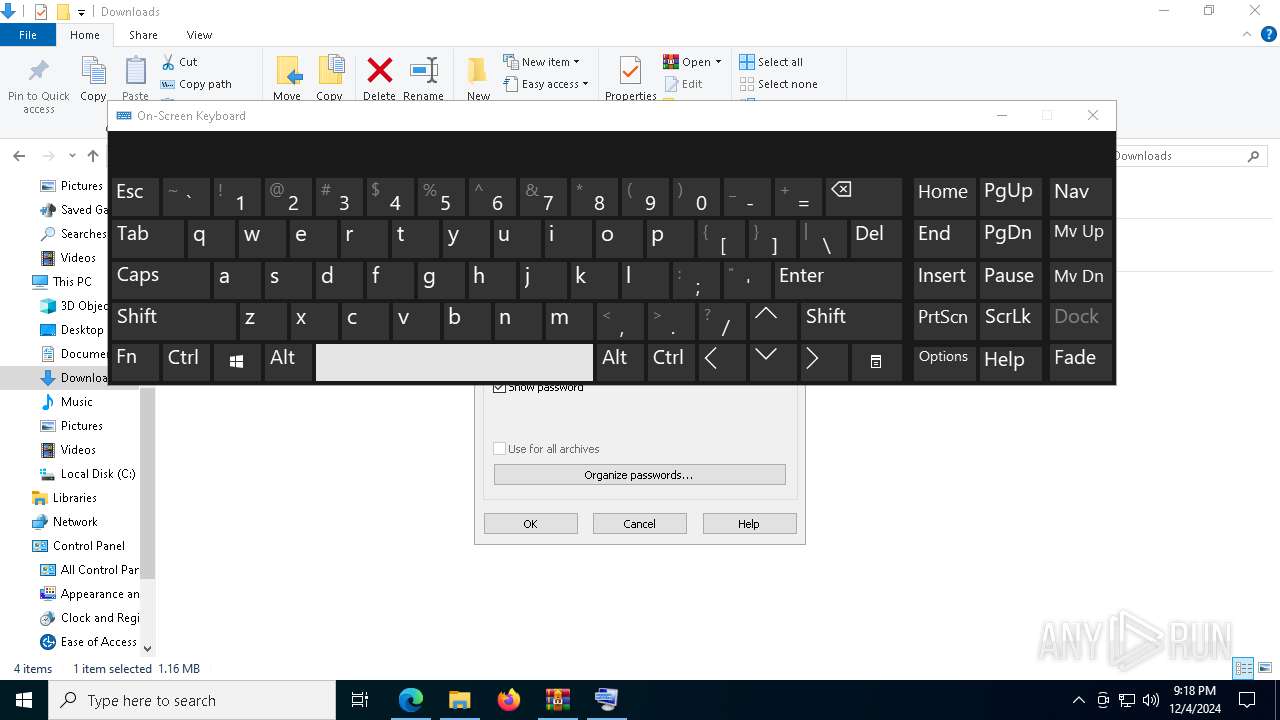The image size is (1280, 720).
Task: Click the Backspace key on the On-Screen Keyboard
Action: 864,196
